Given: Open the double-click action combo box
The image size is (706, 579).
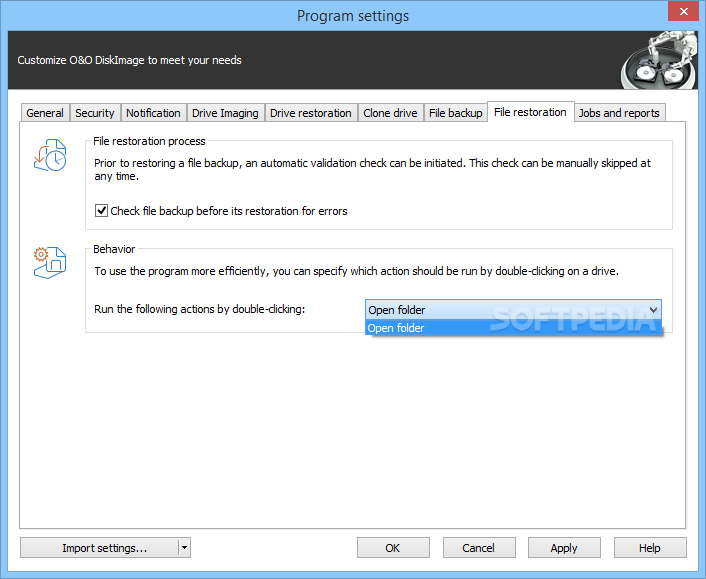Looking at the screenshot, I should (x=513, y=310).
